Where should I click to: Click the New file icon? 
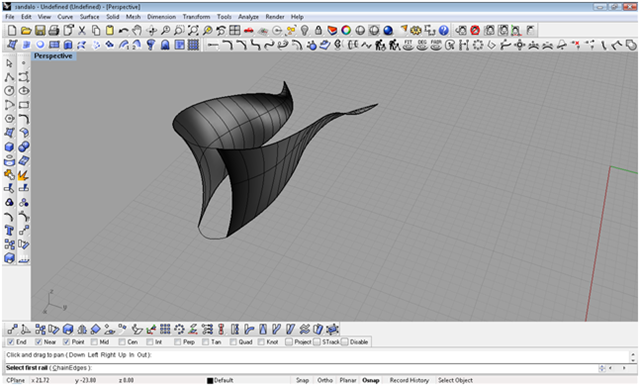(x=12, y=30)
